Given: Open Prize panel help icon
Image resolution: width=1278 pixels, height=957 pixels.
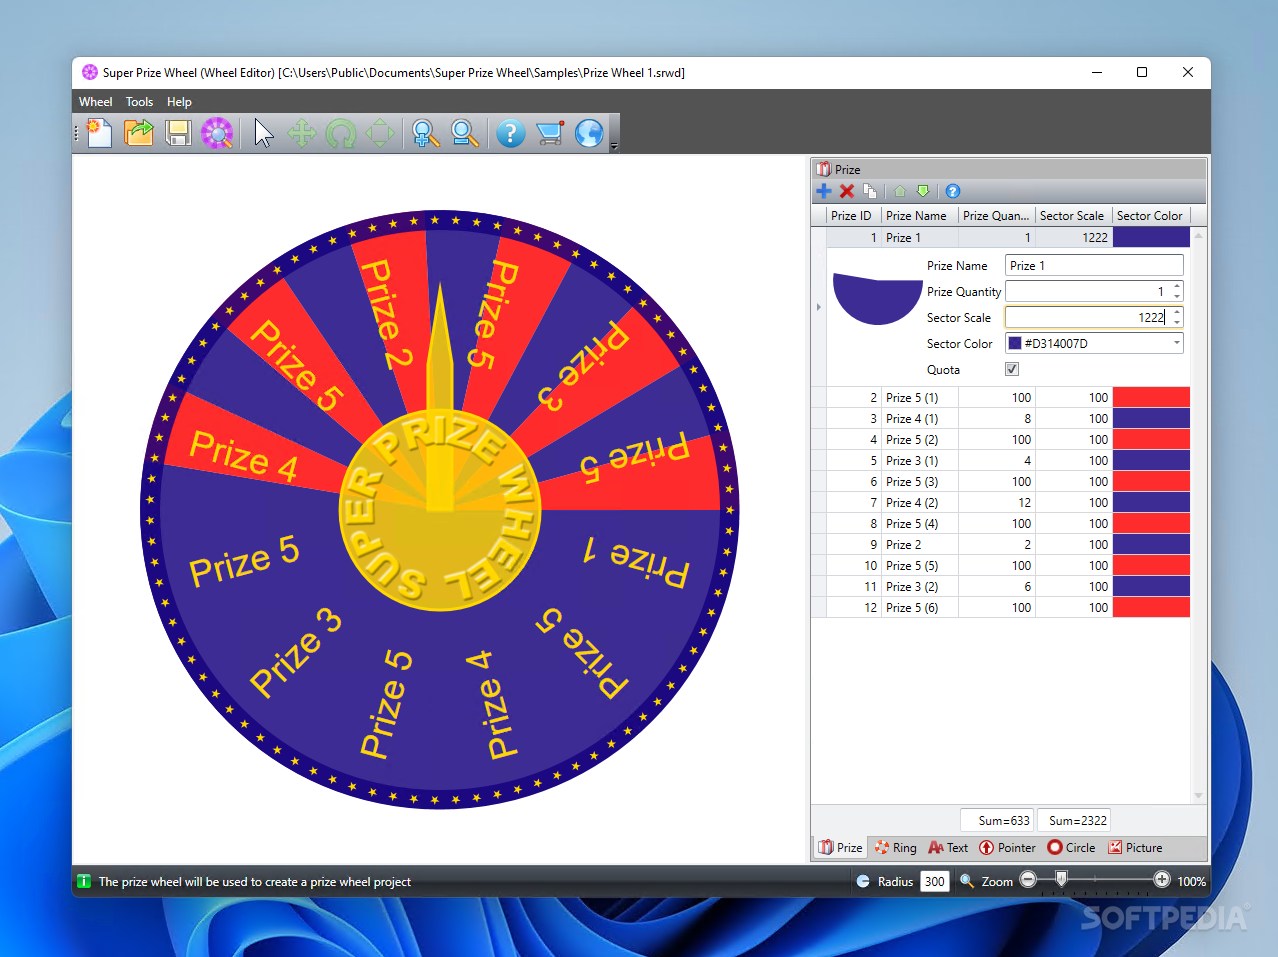Looking at the screenshot, I should tap(953, 191).
